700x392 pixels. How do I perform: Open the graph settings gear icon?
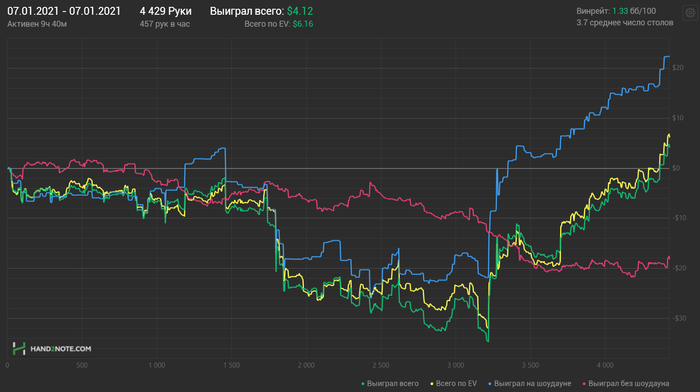tap(690, 13)
